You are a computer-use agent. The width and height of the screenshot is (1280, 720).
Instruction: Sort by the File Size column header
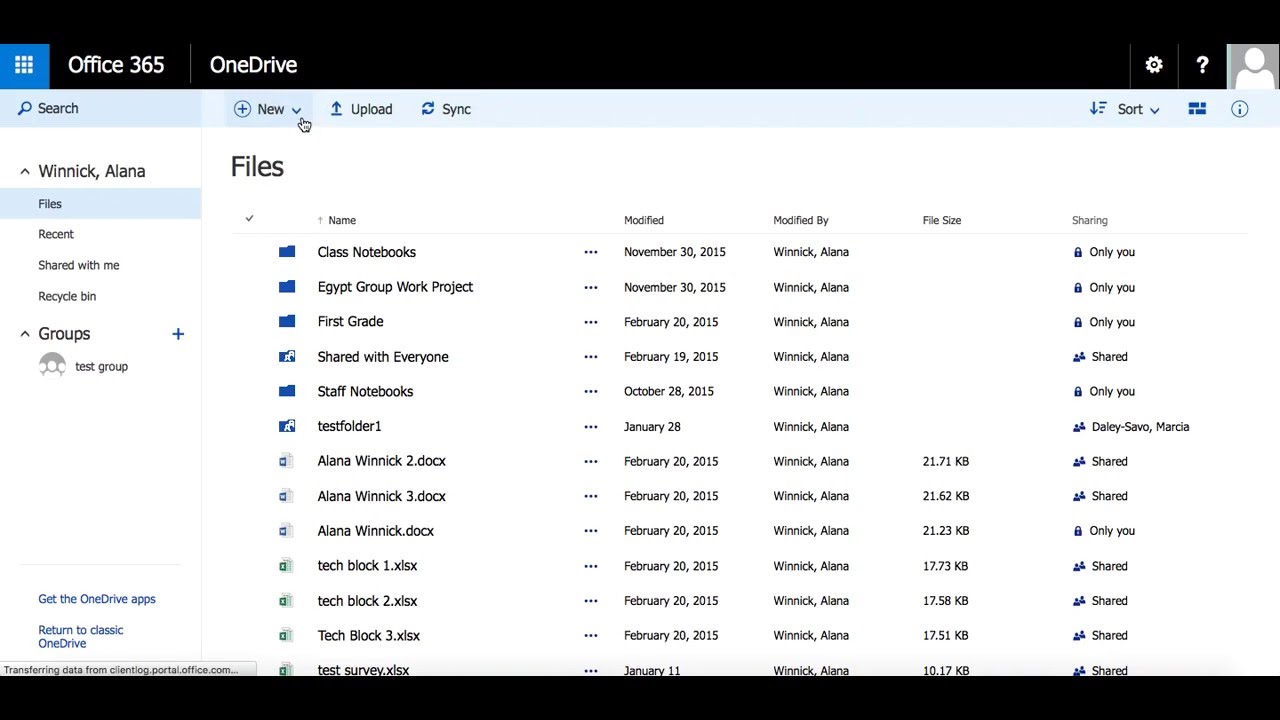click(x=942, y=220)
